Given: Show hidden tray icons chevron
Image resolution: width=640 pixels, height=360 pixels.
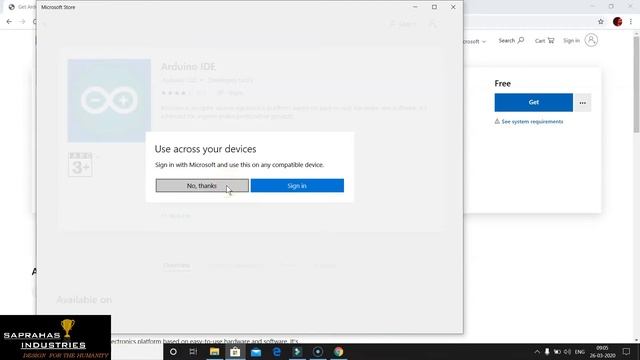Looking at the screenshot, I should [x=537, y=352].
